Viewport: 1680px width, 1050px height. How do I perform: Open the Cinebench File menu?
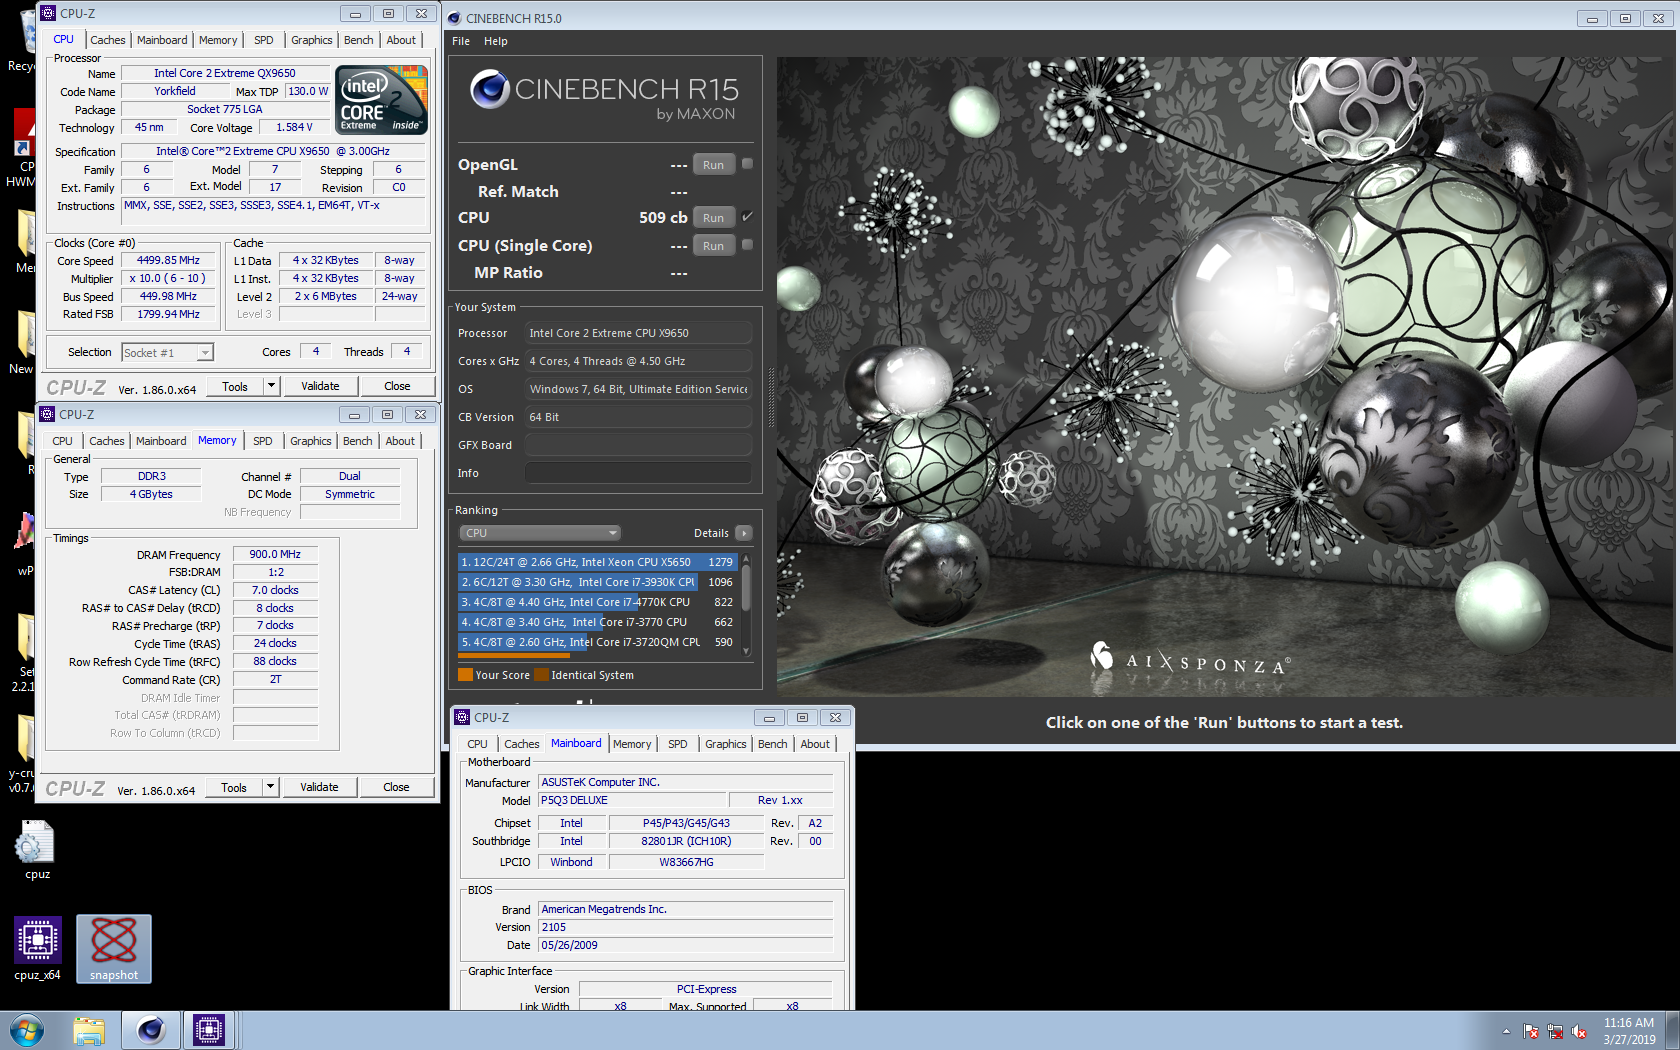point(461,41)
